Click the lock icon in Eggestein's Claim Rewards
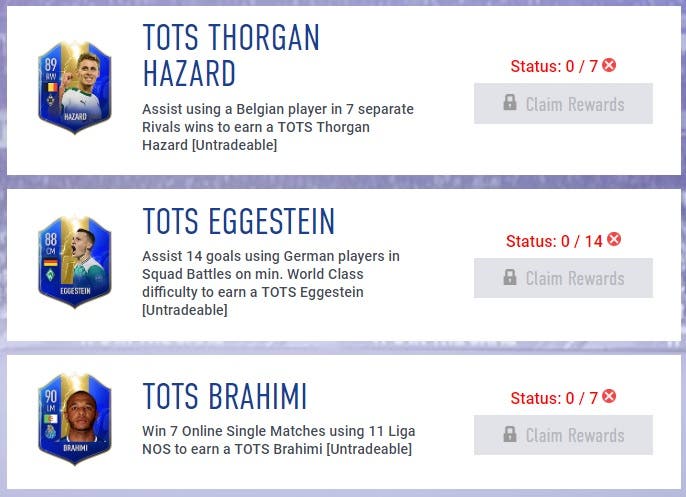 [510, 277]
